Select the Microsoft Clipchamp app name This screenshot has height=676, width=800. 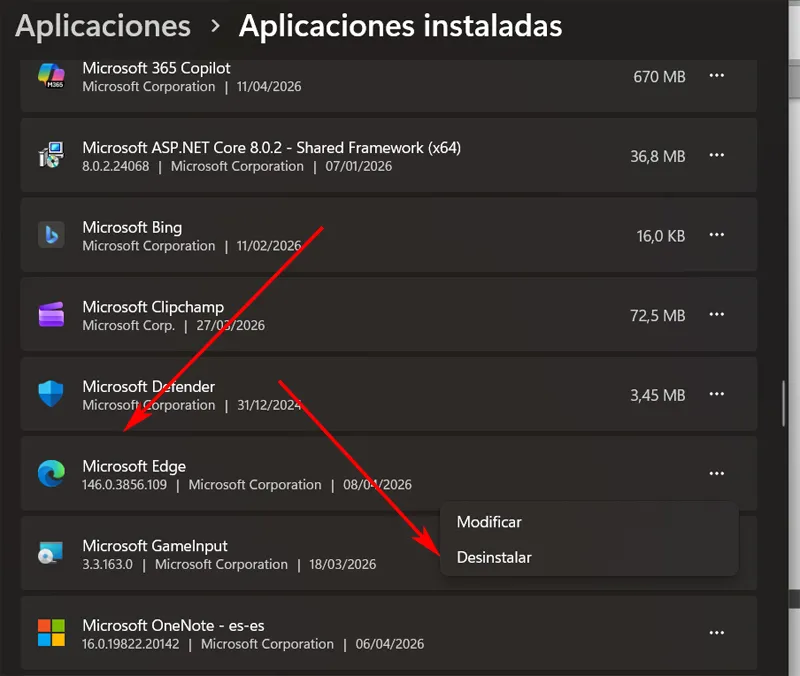pos(153,307)
